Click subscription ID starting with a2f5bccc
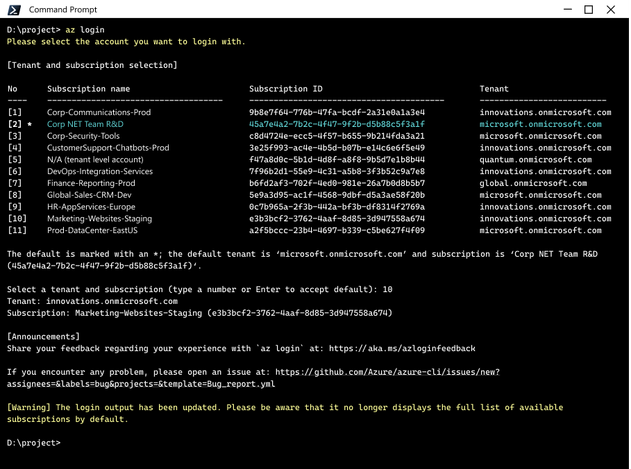 pos(337,230)
